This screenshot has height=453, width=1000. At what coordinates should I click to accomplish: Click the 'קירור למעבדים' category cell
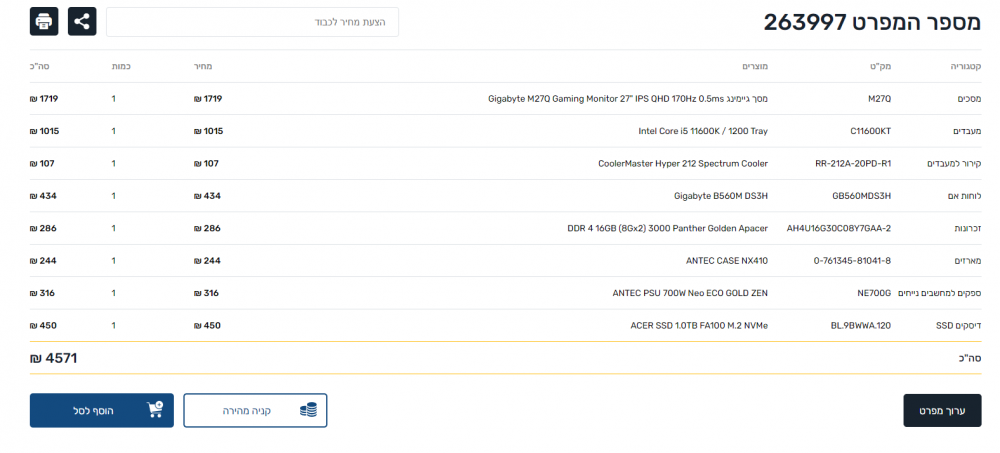(x=954, y=164)
